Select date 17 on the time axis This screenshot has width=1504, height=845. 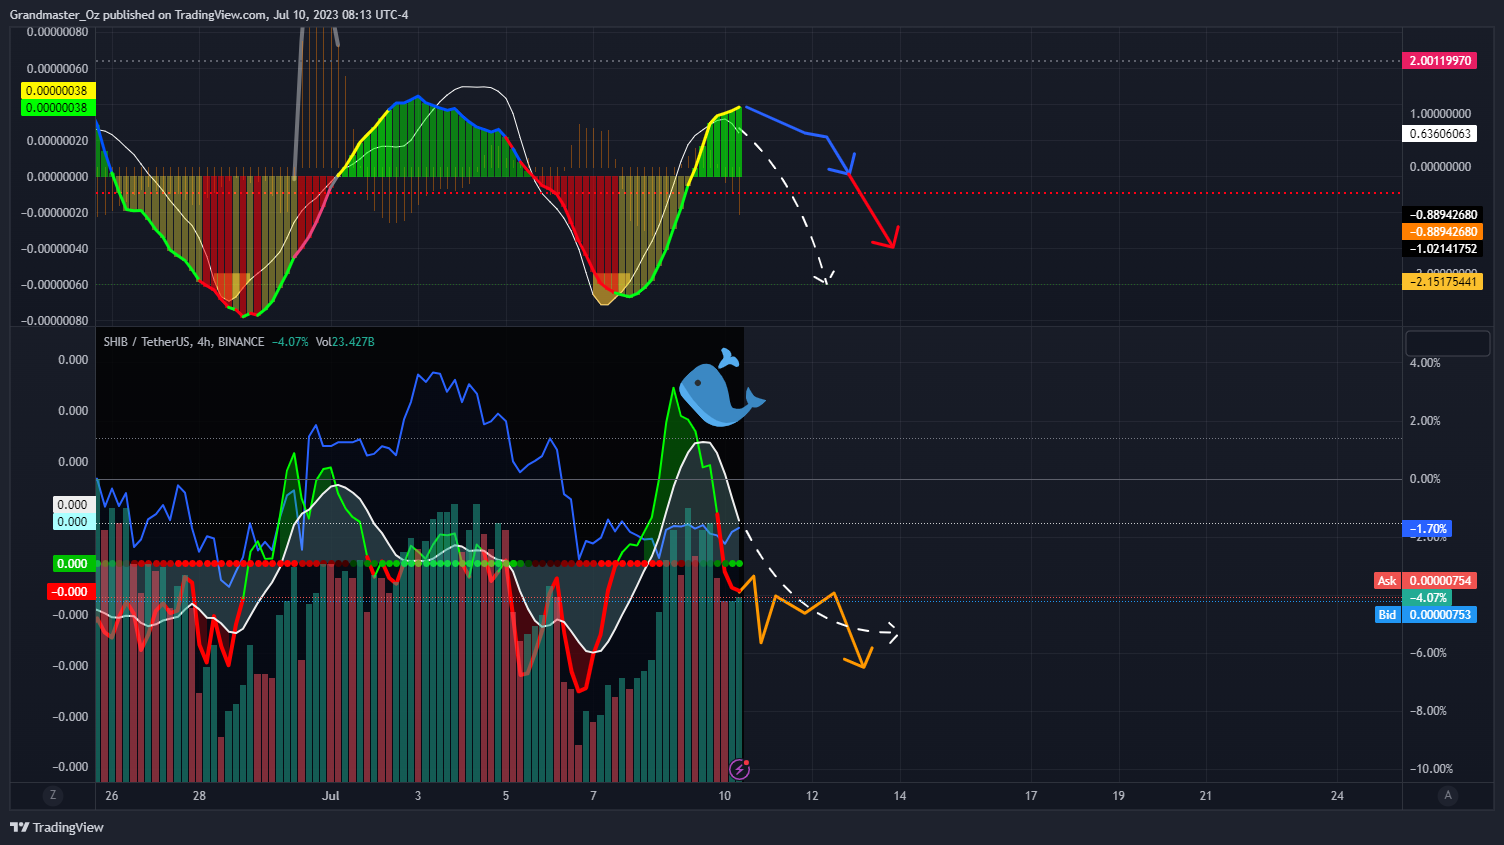(x=1031, y=796)
